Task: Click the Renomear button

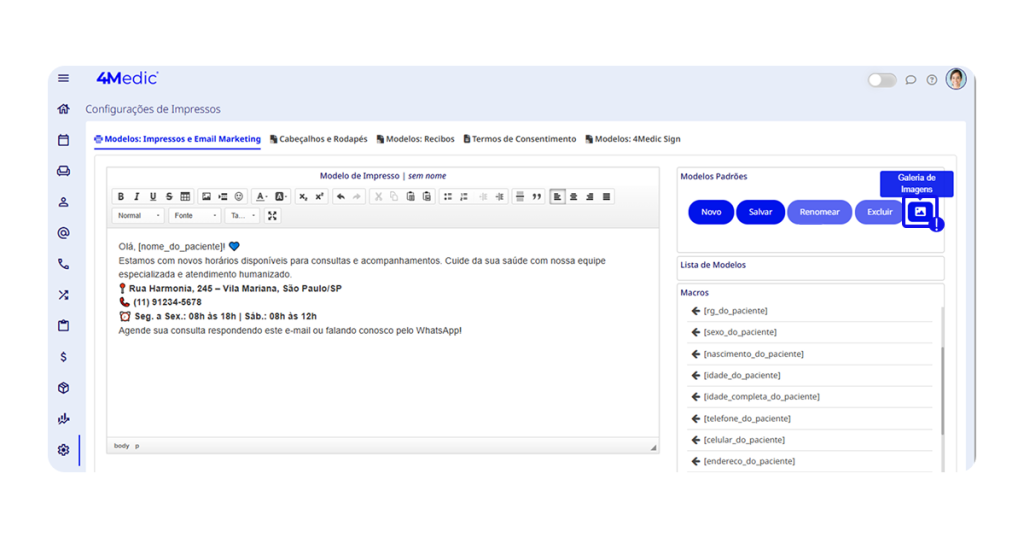Action: pyautogui.click(x=819, y=212)
